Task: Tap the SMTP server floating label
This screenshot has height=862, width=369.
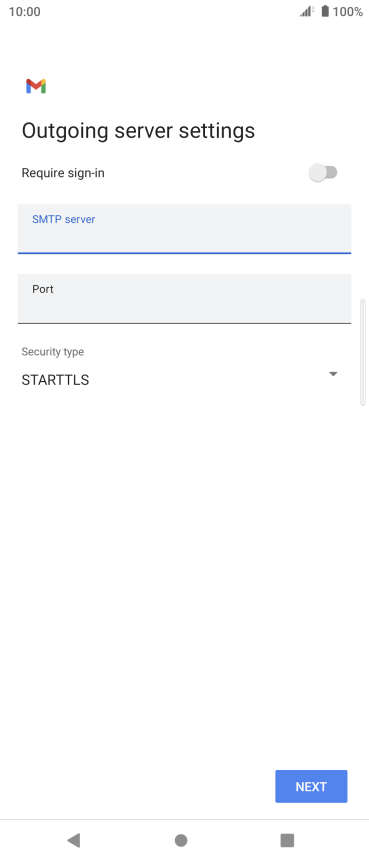Action: coord(64,219)
